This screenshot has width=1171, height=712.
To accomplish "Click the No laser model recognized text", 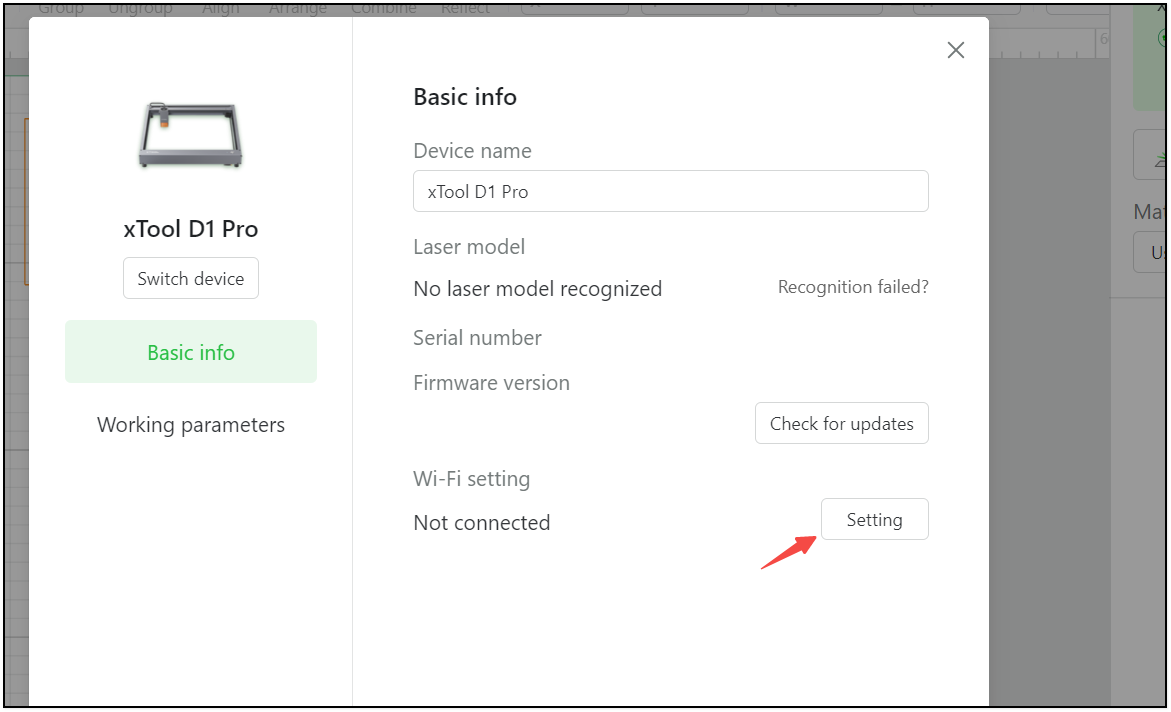I will pos(537,289).
